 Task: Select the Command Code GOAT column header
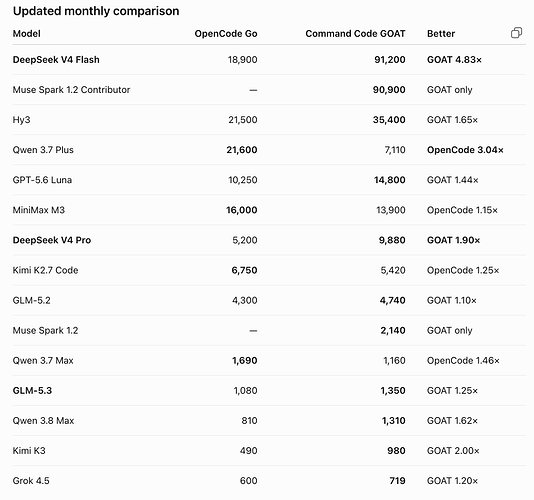pos(355,34)
